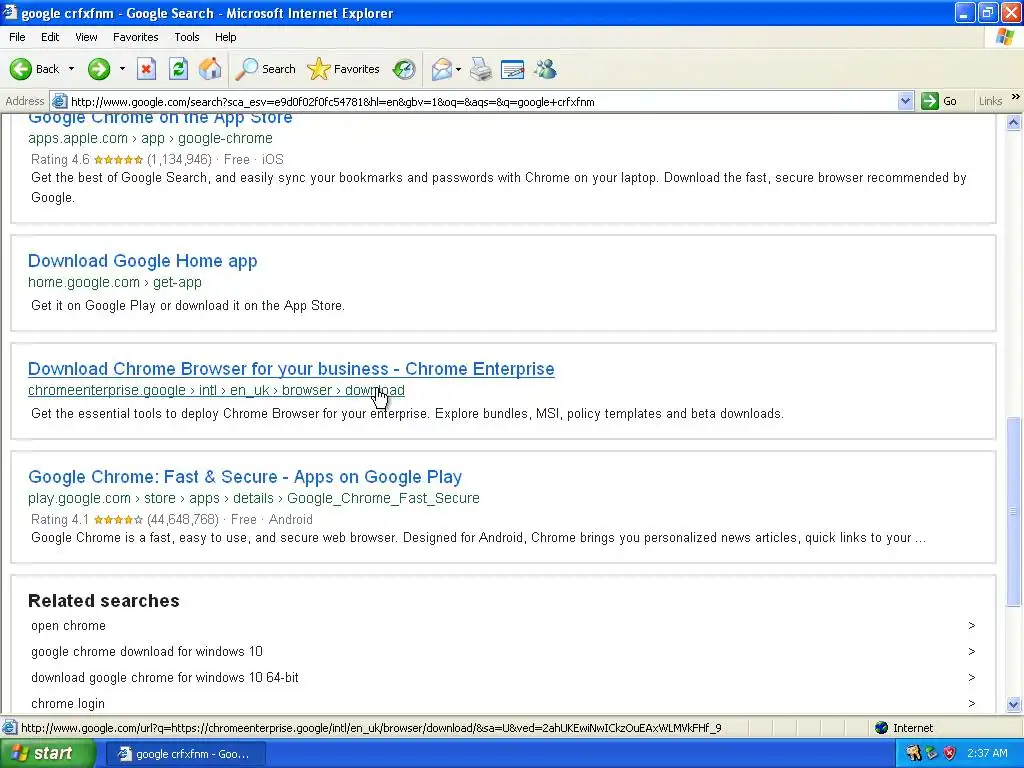The height and width of the screenshot is (768, 1024).
Task: Print the page with printer icon
Action: click(x=481, y=69)
